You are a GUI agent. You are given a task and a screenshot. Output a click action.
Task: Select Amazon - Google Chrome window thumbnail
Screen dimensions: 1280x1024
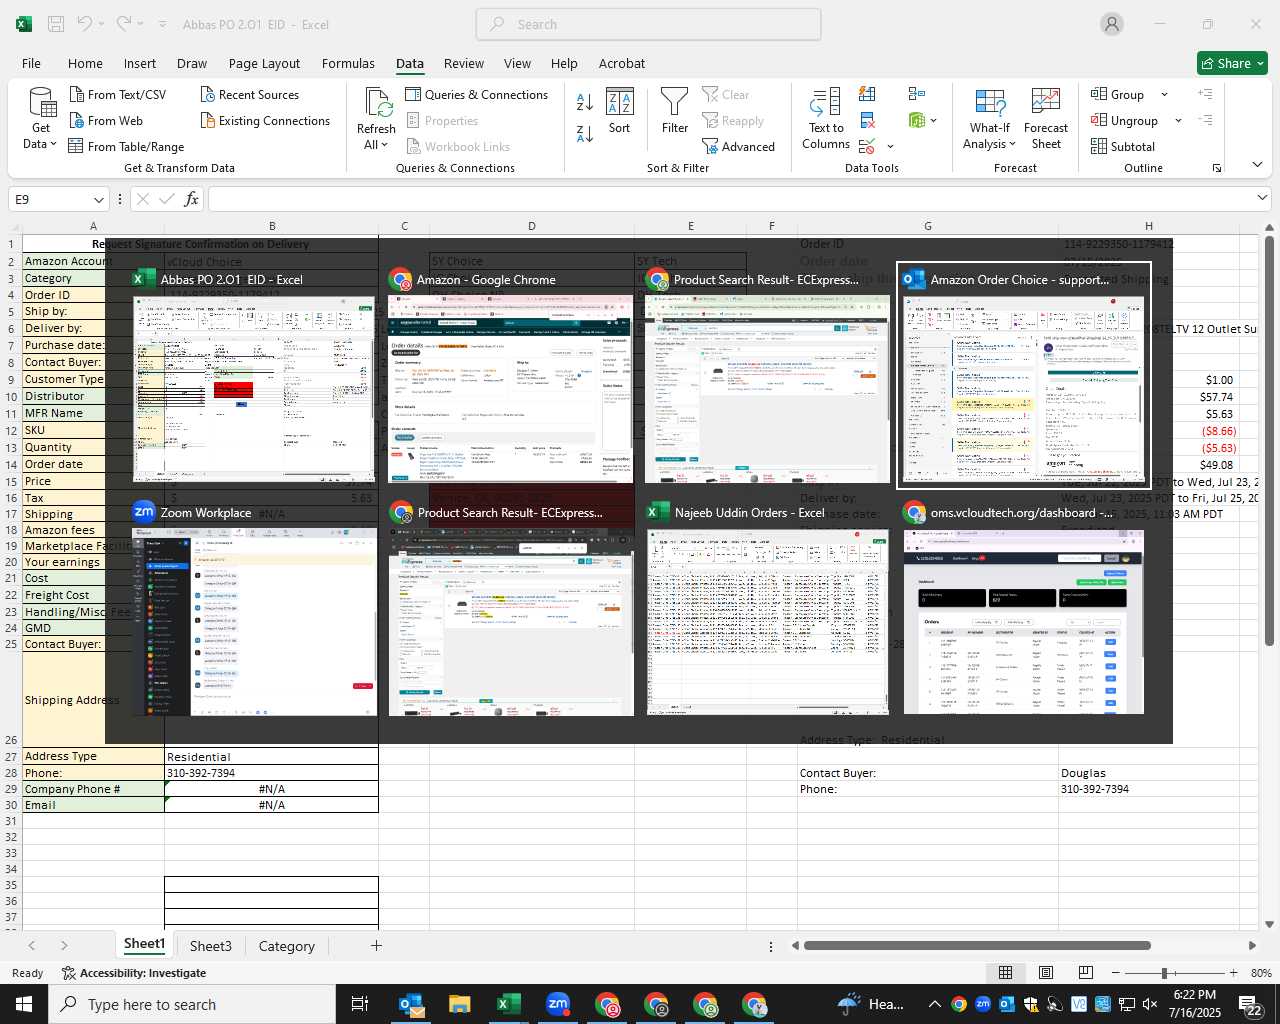[x=510, y=376]
